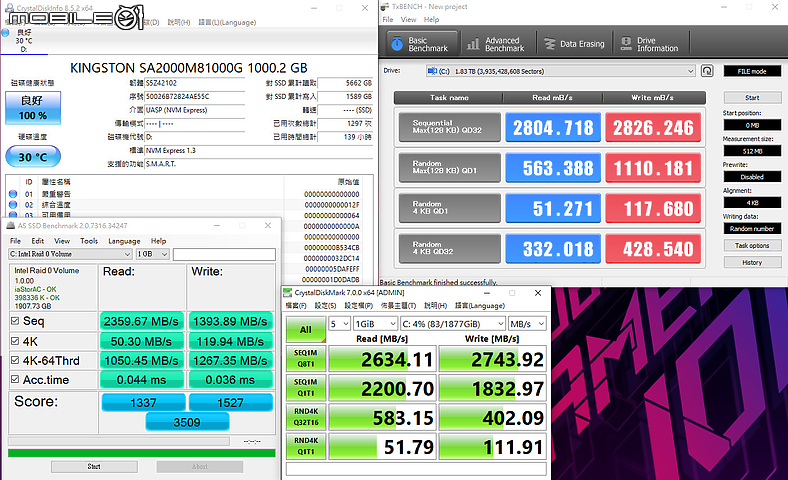Open CrystalDiskMark 設定(S) menu
This screenshot has width=788, height=480.
[325, 306]
